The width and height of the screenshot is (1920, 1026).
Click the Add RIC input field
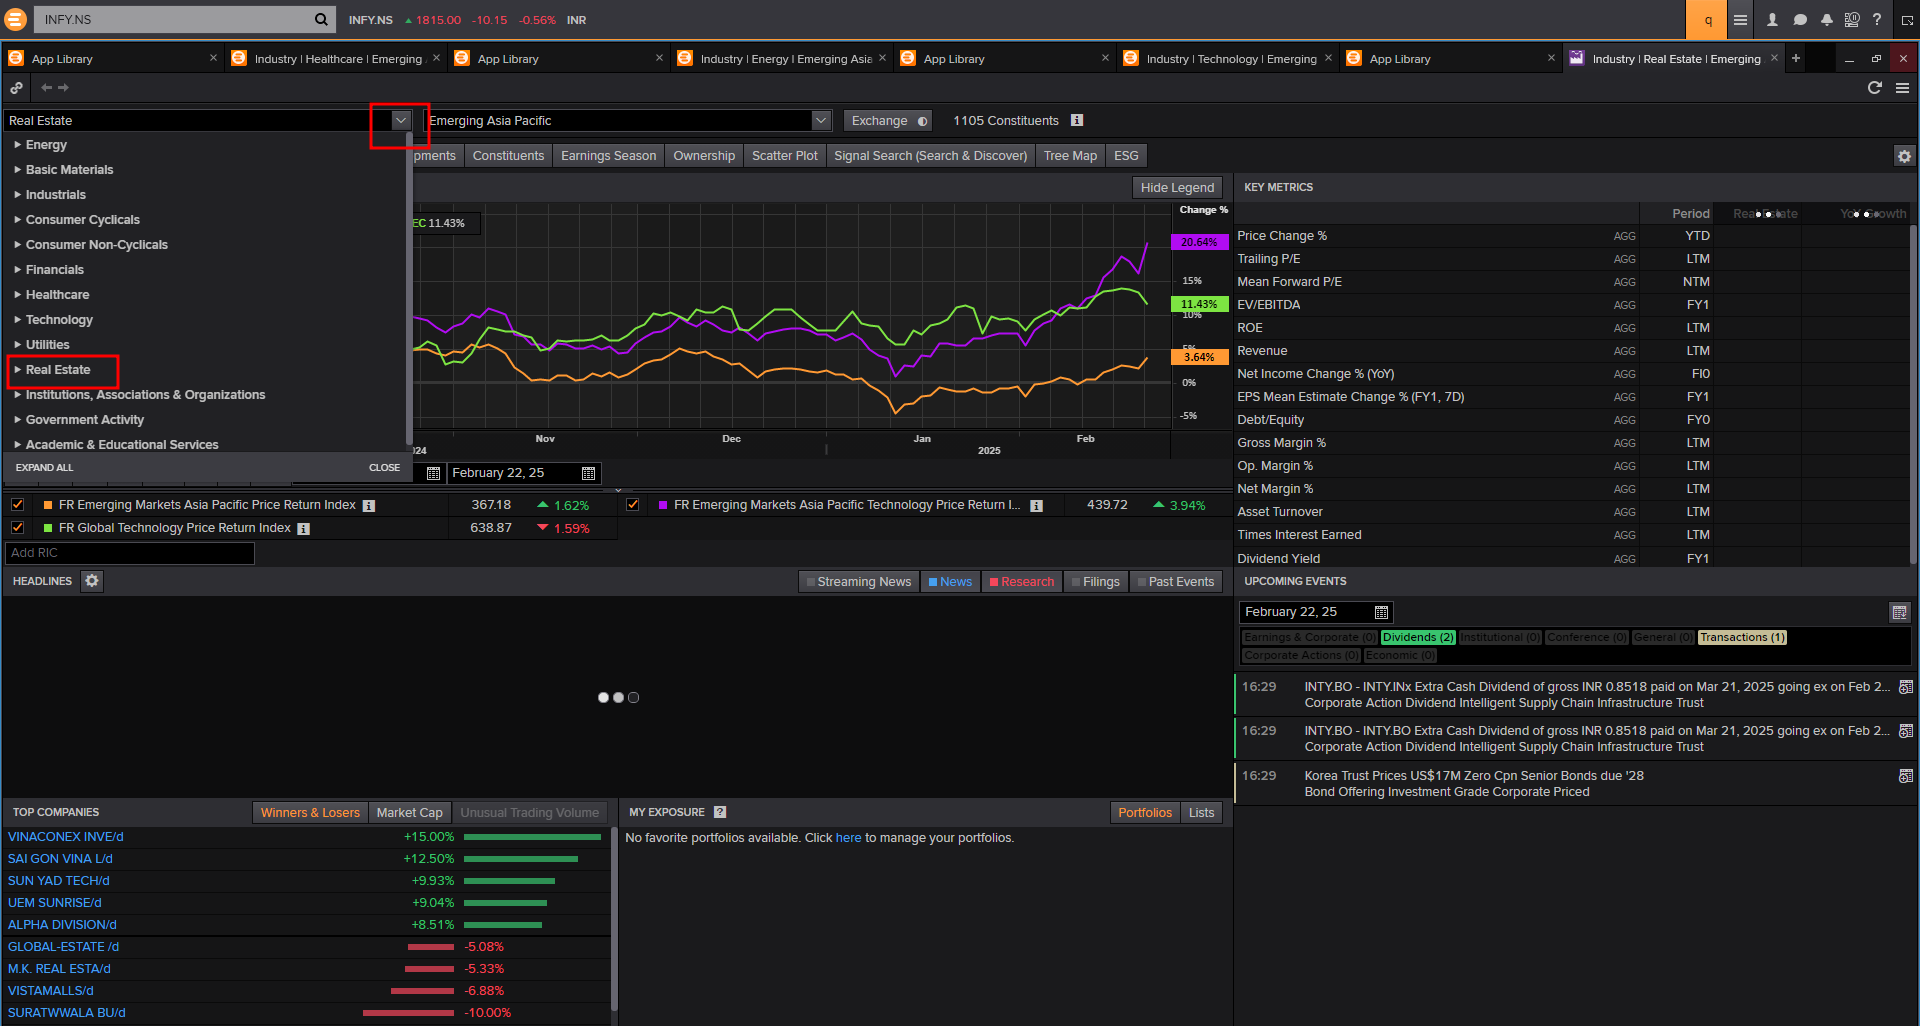point(130,553)
